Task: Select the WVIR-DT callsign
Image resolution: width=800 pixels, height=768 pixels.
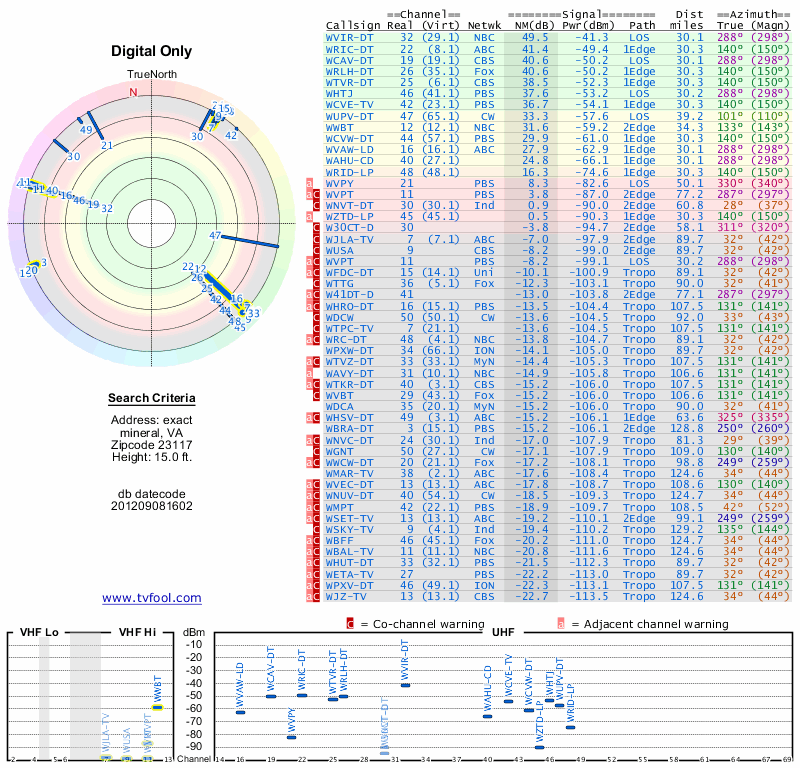Action: coord(349,38)
